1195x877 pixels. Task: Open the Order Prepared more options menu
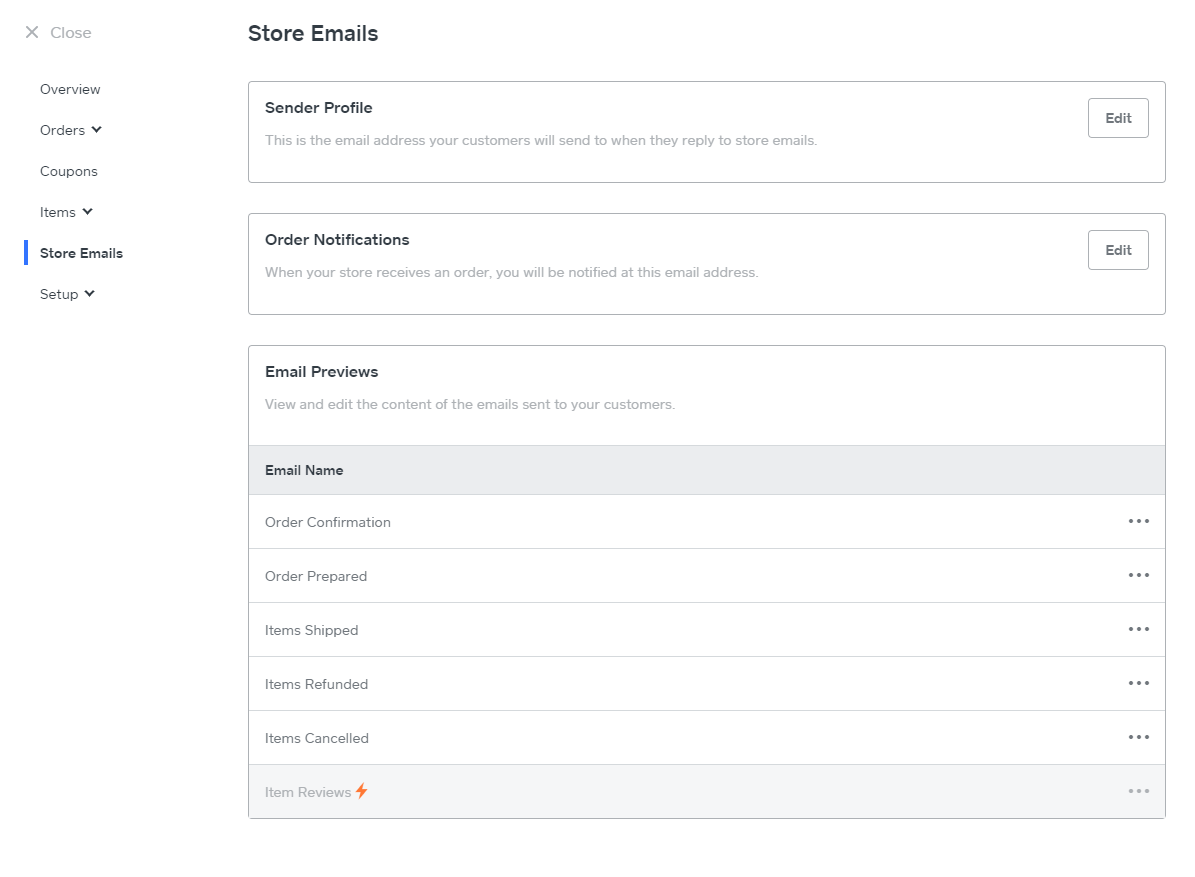[1138, 575]
